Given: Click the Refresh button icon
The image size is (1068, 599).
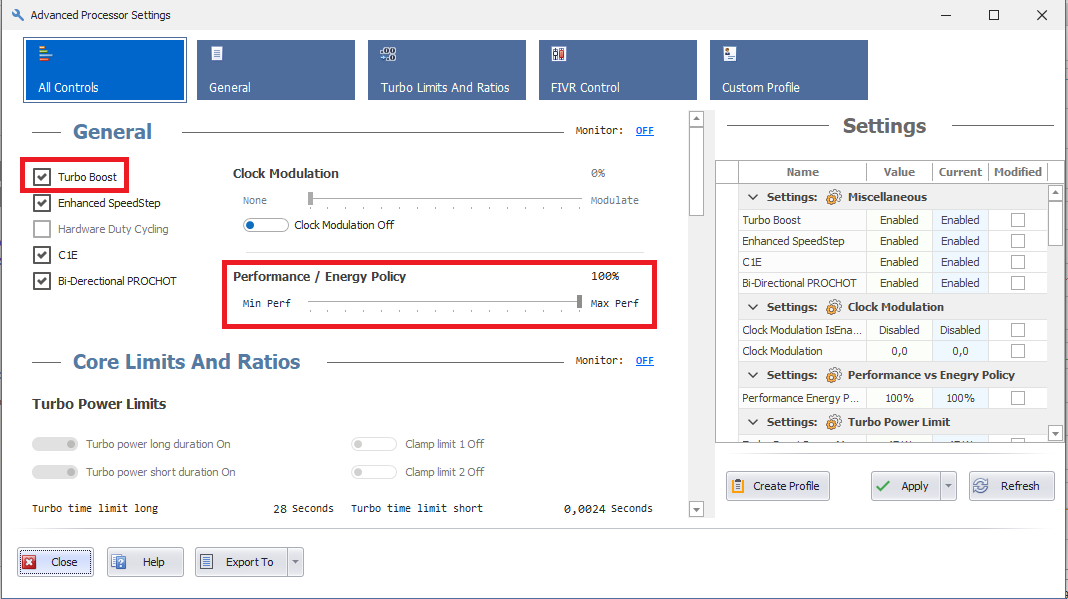Looking at the screenshot, I should click(x=981, y=486).
